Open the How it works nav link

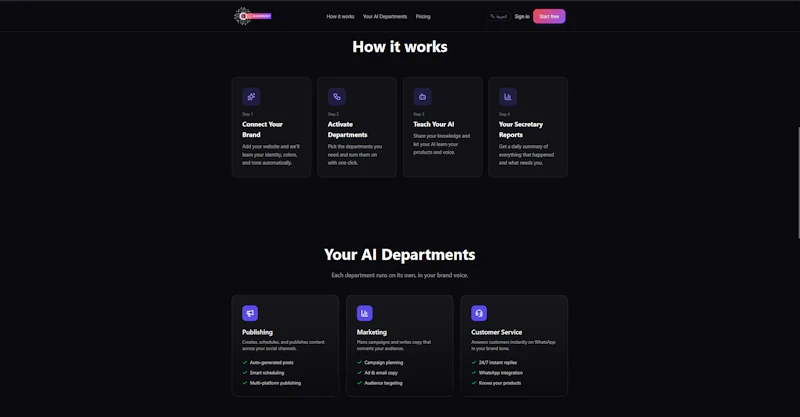[x=340, y=16]
